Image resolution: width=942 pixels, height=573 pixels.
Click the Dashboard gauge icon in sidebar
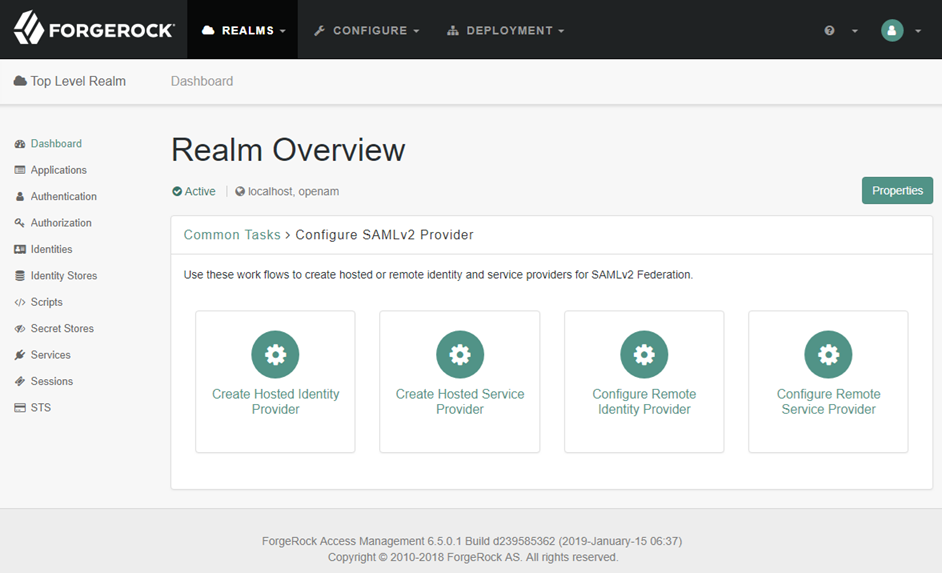(20, 144)
